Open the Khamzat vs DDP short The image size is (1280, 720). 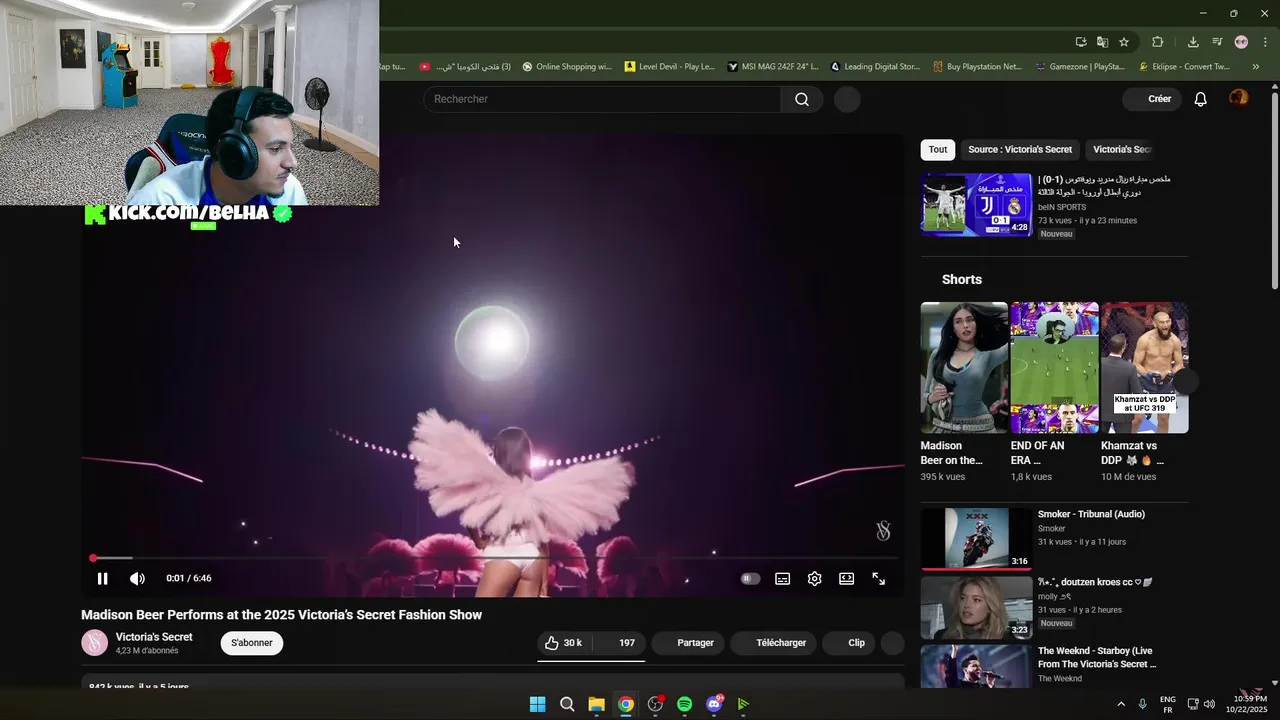coord(1144,367)
